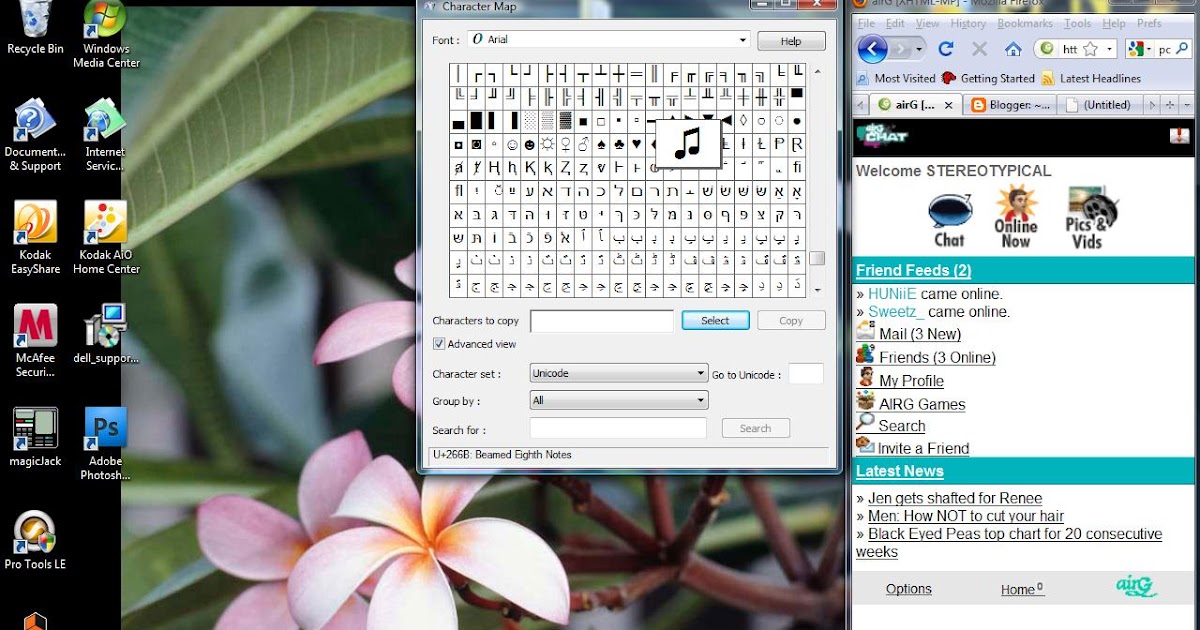This screenshot has width=1200, height=630.
Task: Open the My Profile link
Action: click(x=911, y=380)
